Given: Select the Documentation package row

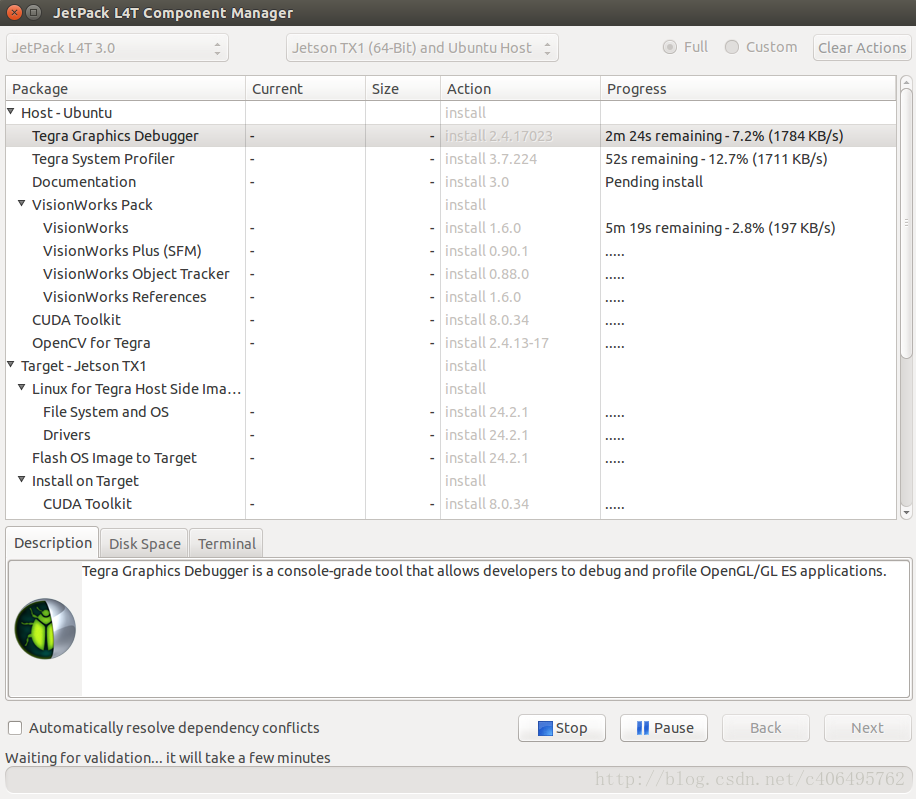Looking at the screenshot, I should pos(451,182).
